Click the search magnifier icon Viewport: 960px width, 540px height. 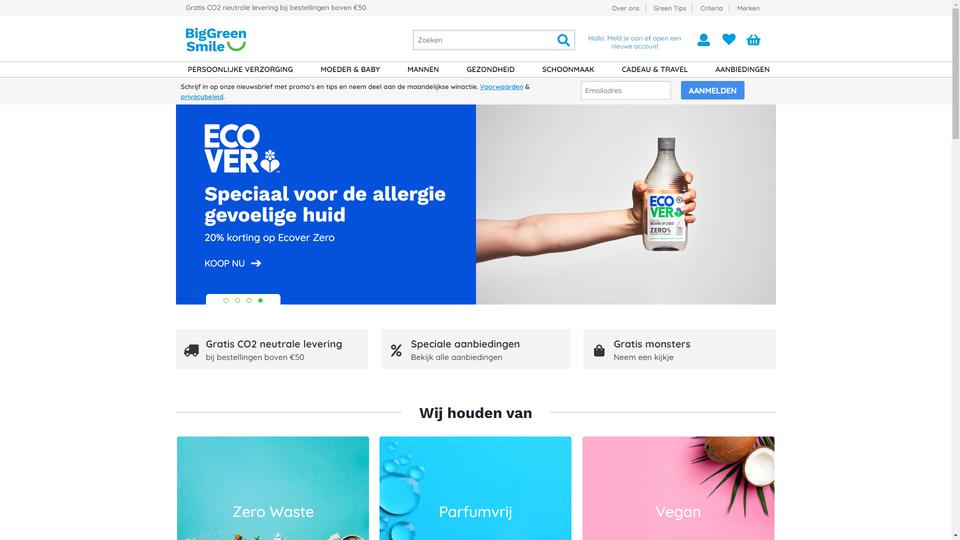563,40
